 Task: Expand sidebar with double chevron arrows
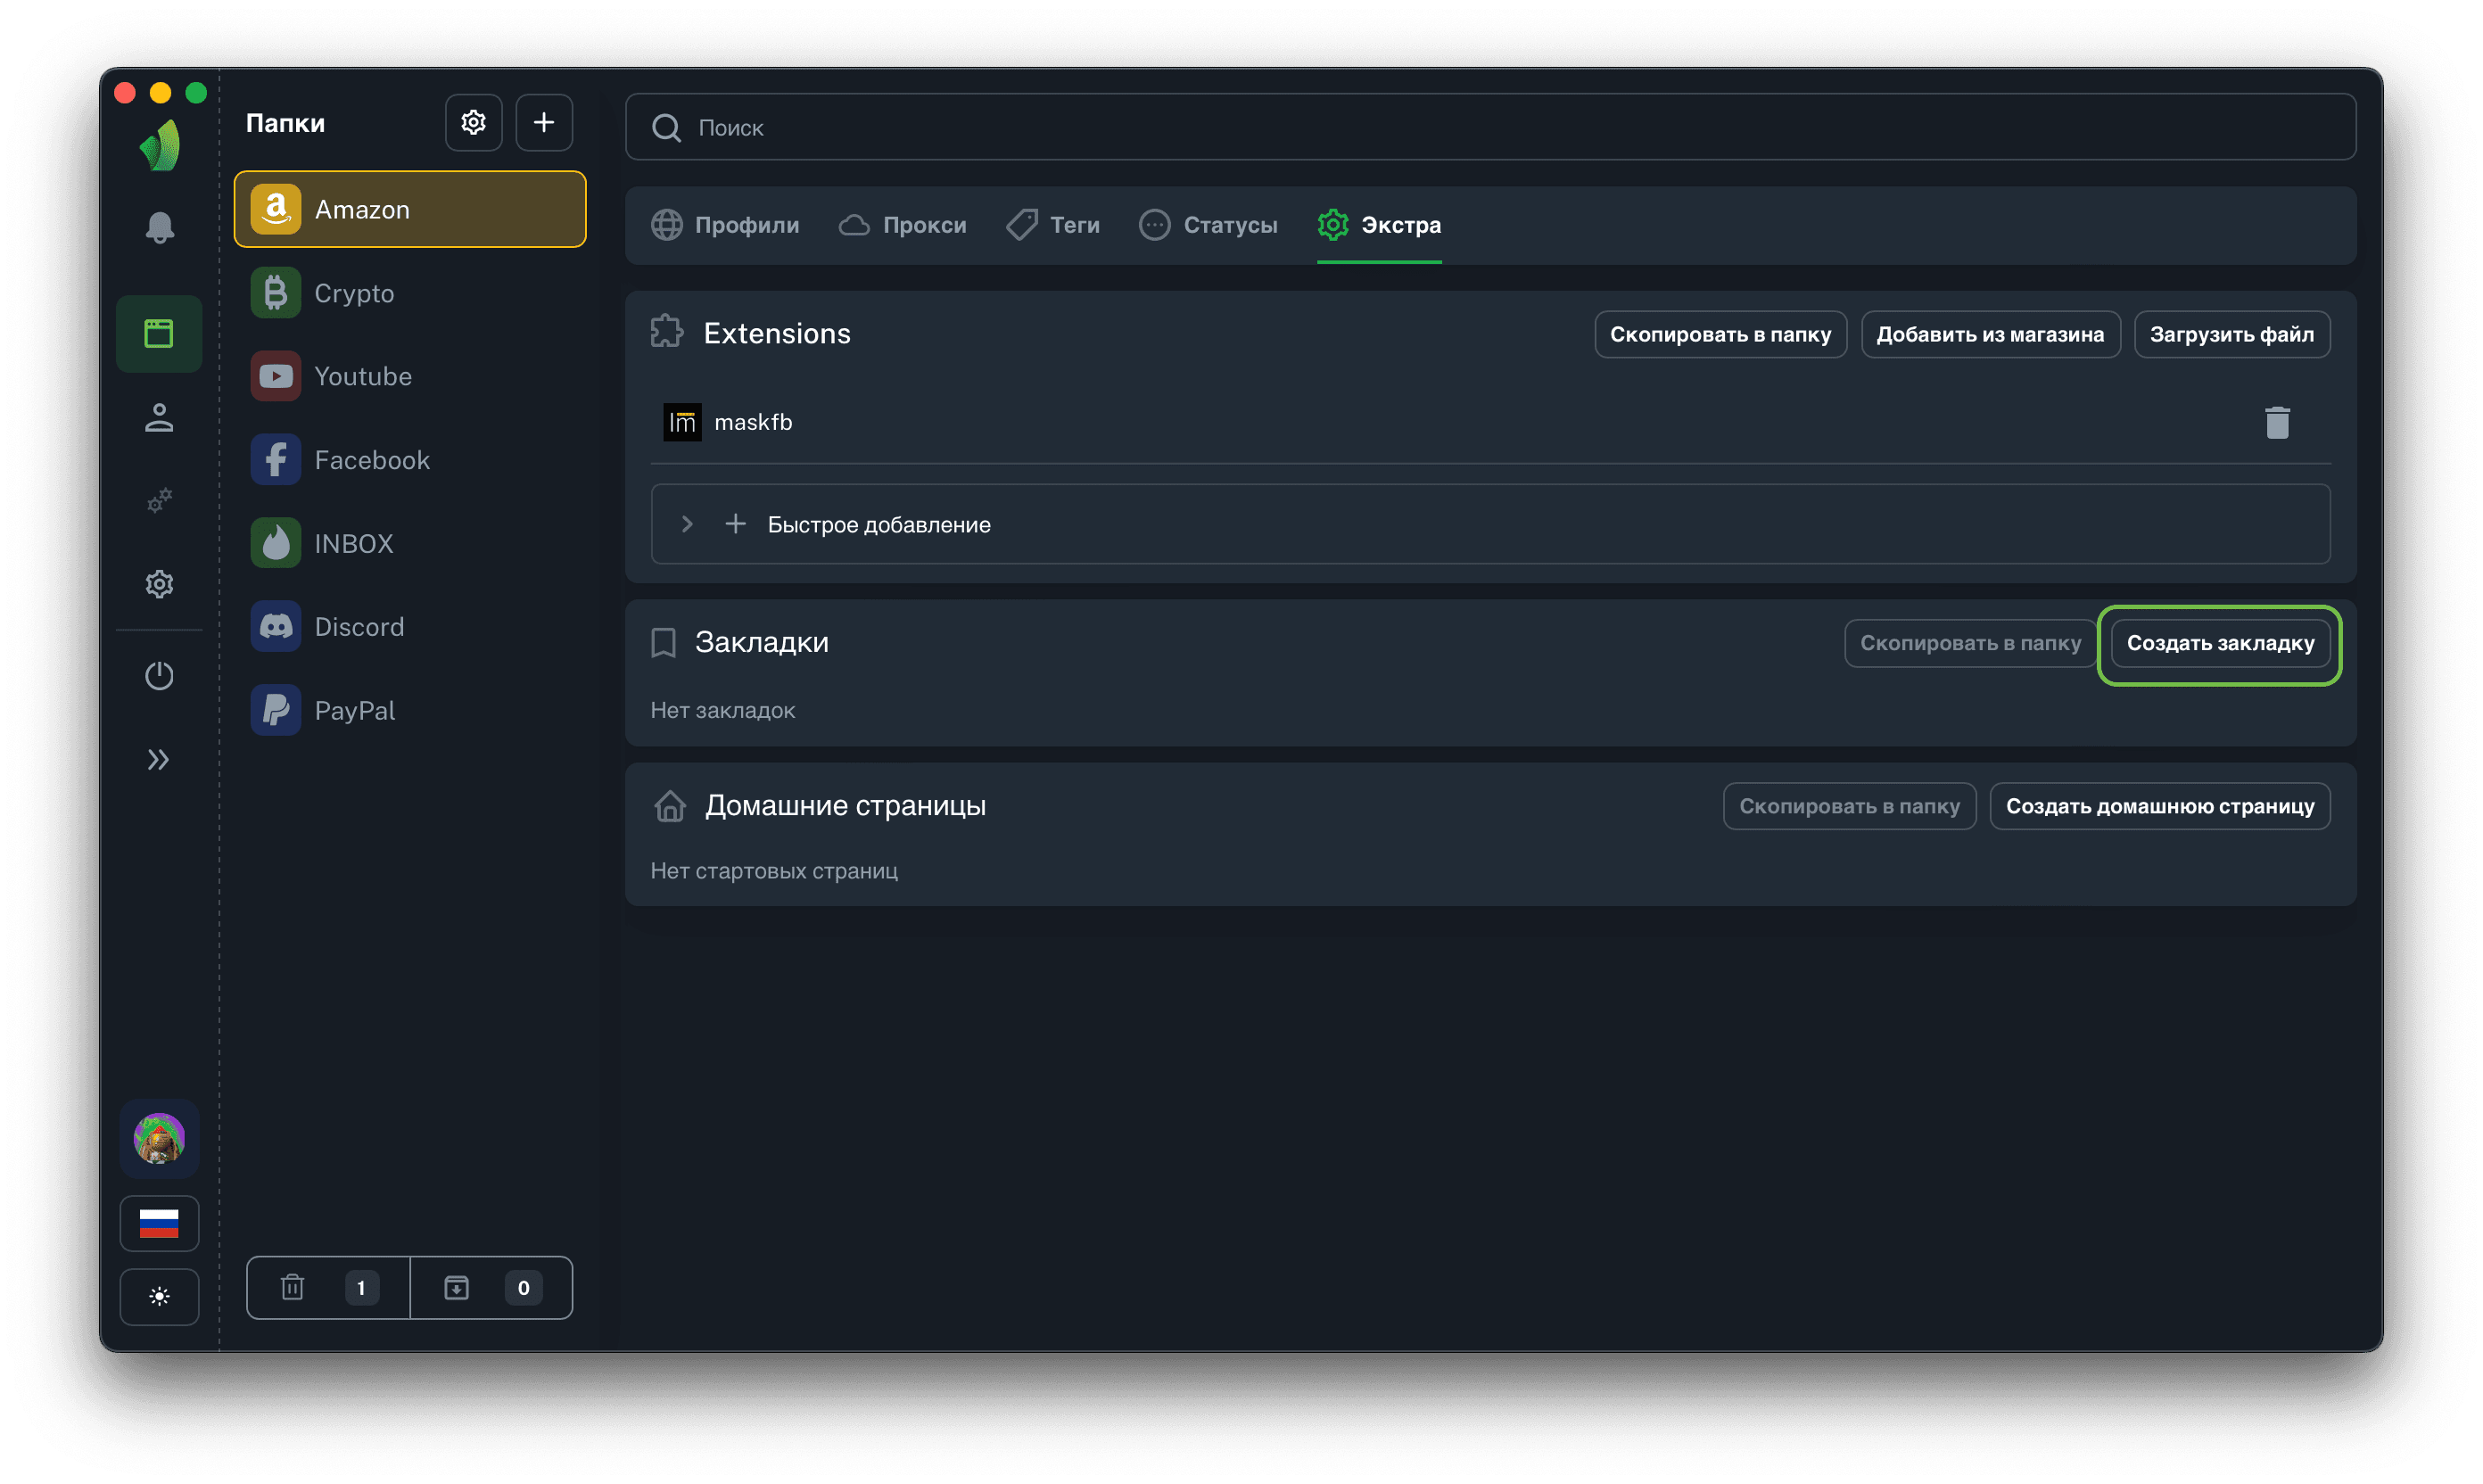[159, 760]
